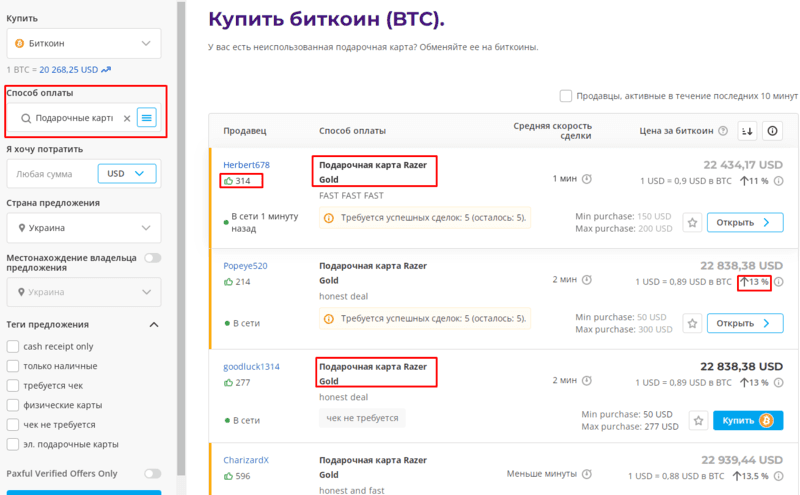Image resolution: width=800 pixels, height=495 pixels.
Task: Click clock icon in goodluck1314 row
Action: tap(587, 380)
